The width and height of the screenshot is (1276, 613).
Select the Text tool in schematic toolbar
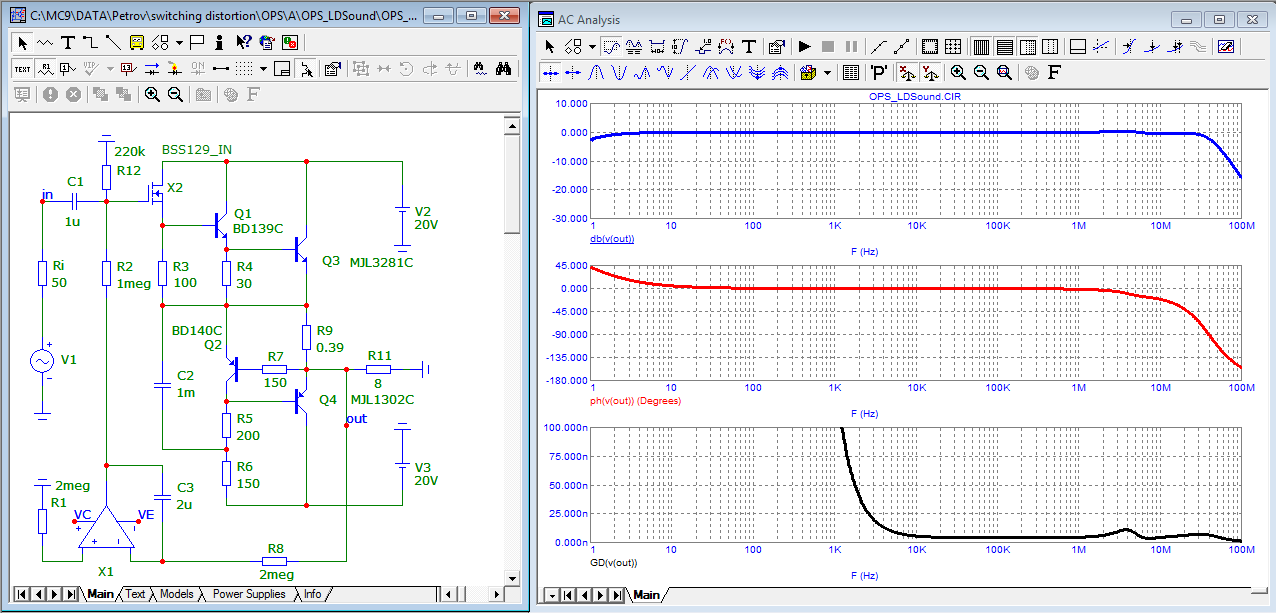[67, 42]
